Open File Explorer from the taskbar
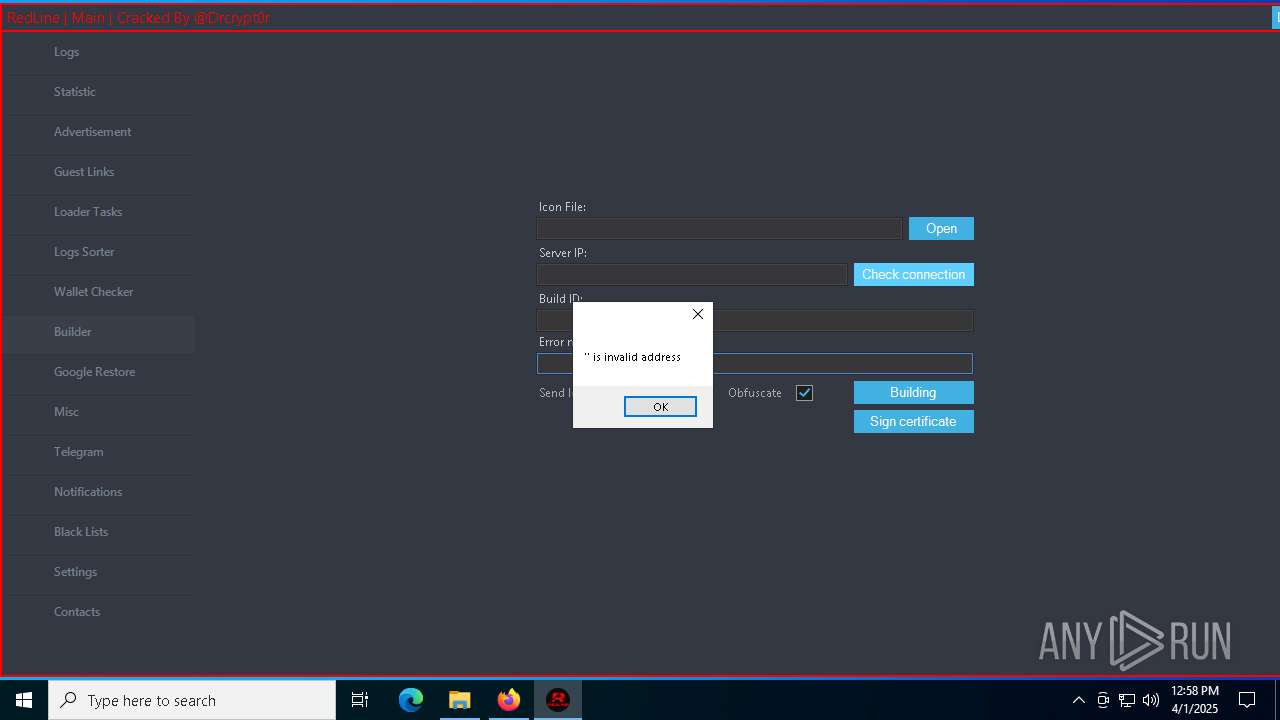Image resolution: width=1280 pixels, height=720 pixels. [x=459, y=700]
